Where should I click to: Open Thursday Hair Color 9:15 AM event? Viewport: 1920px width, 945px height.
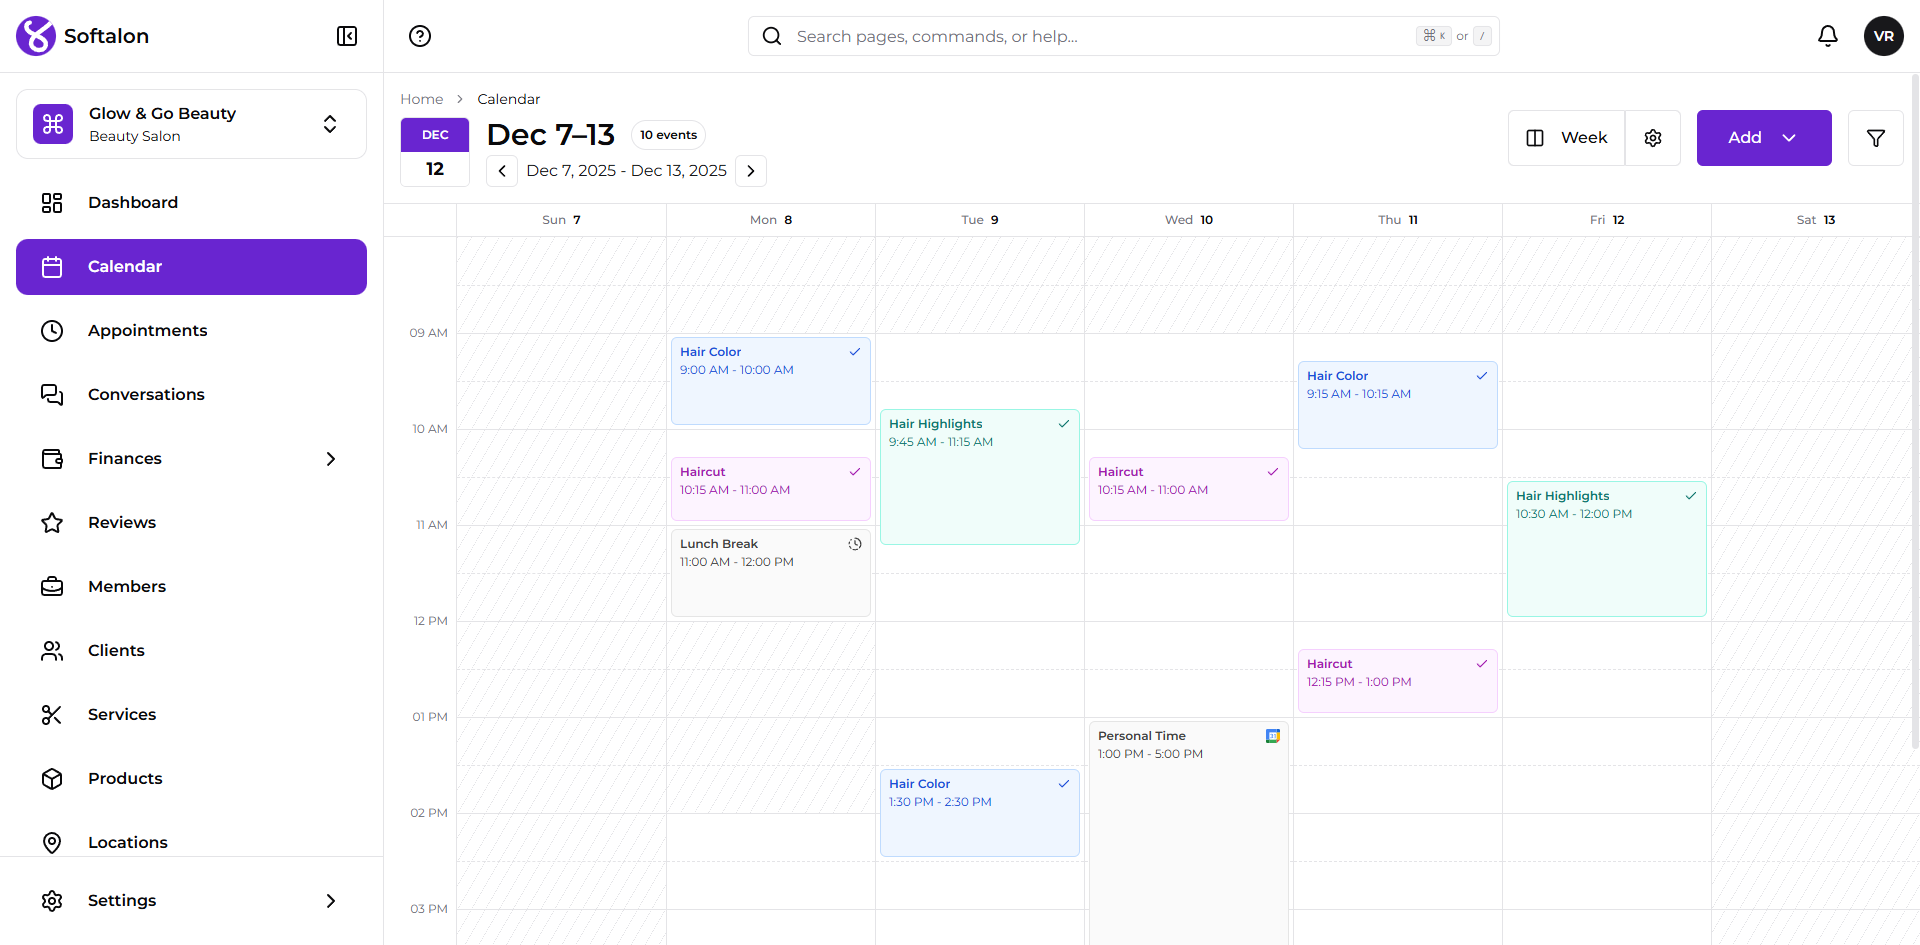click(1398, 405)
